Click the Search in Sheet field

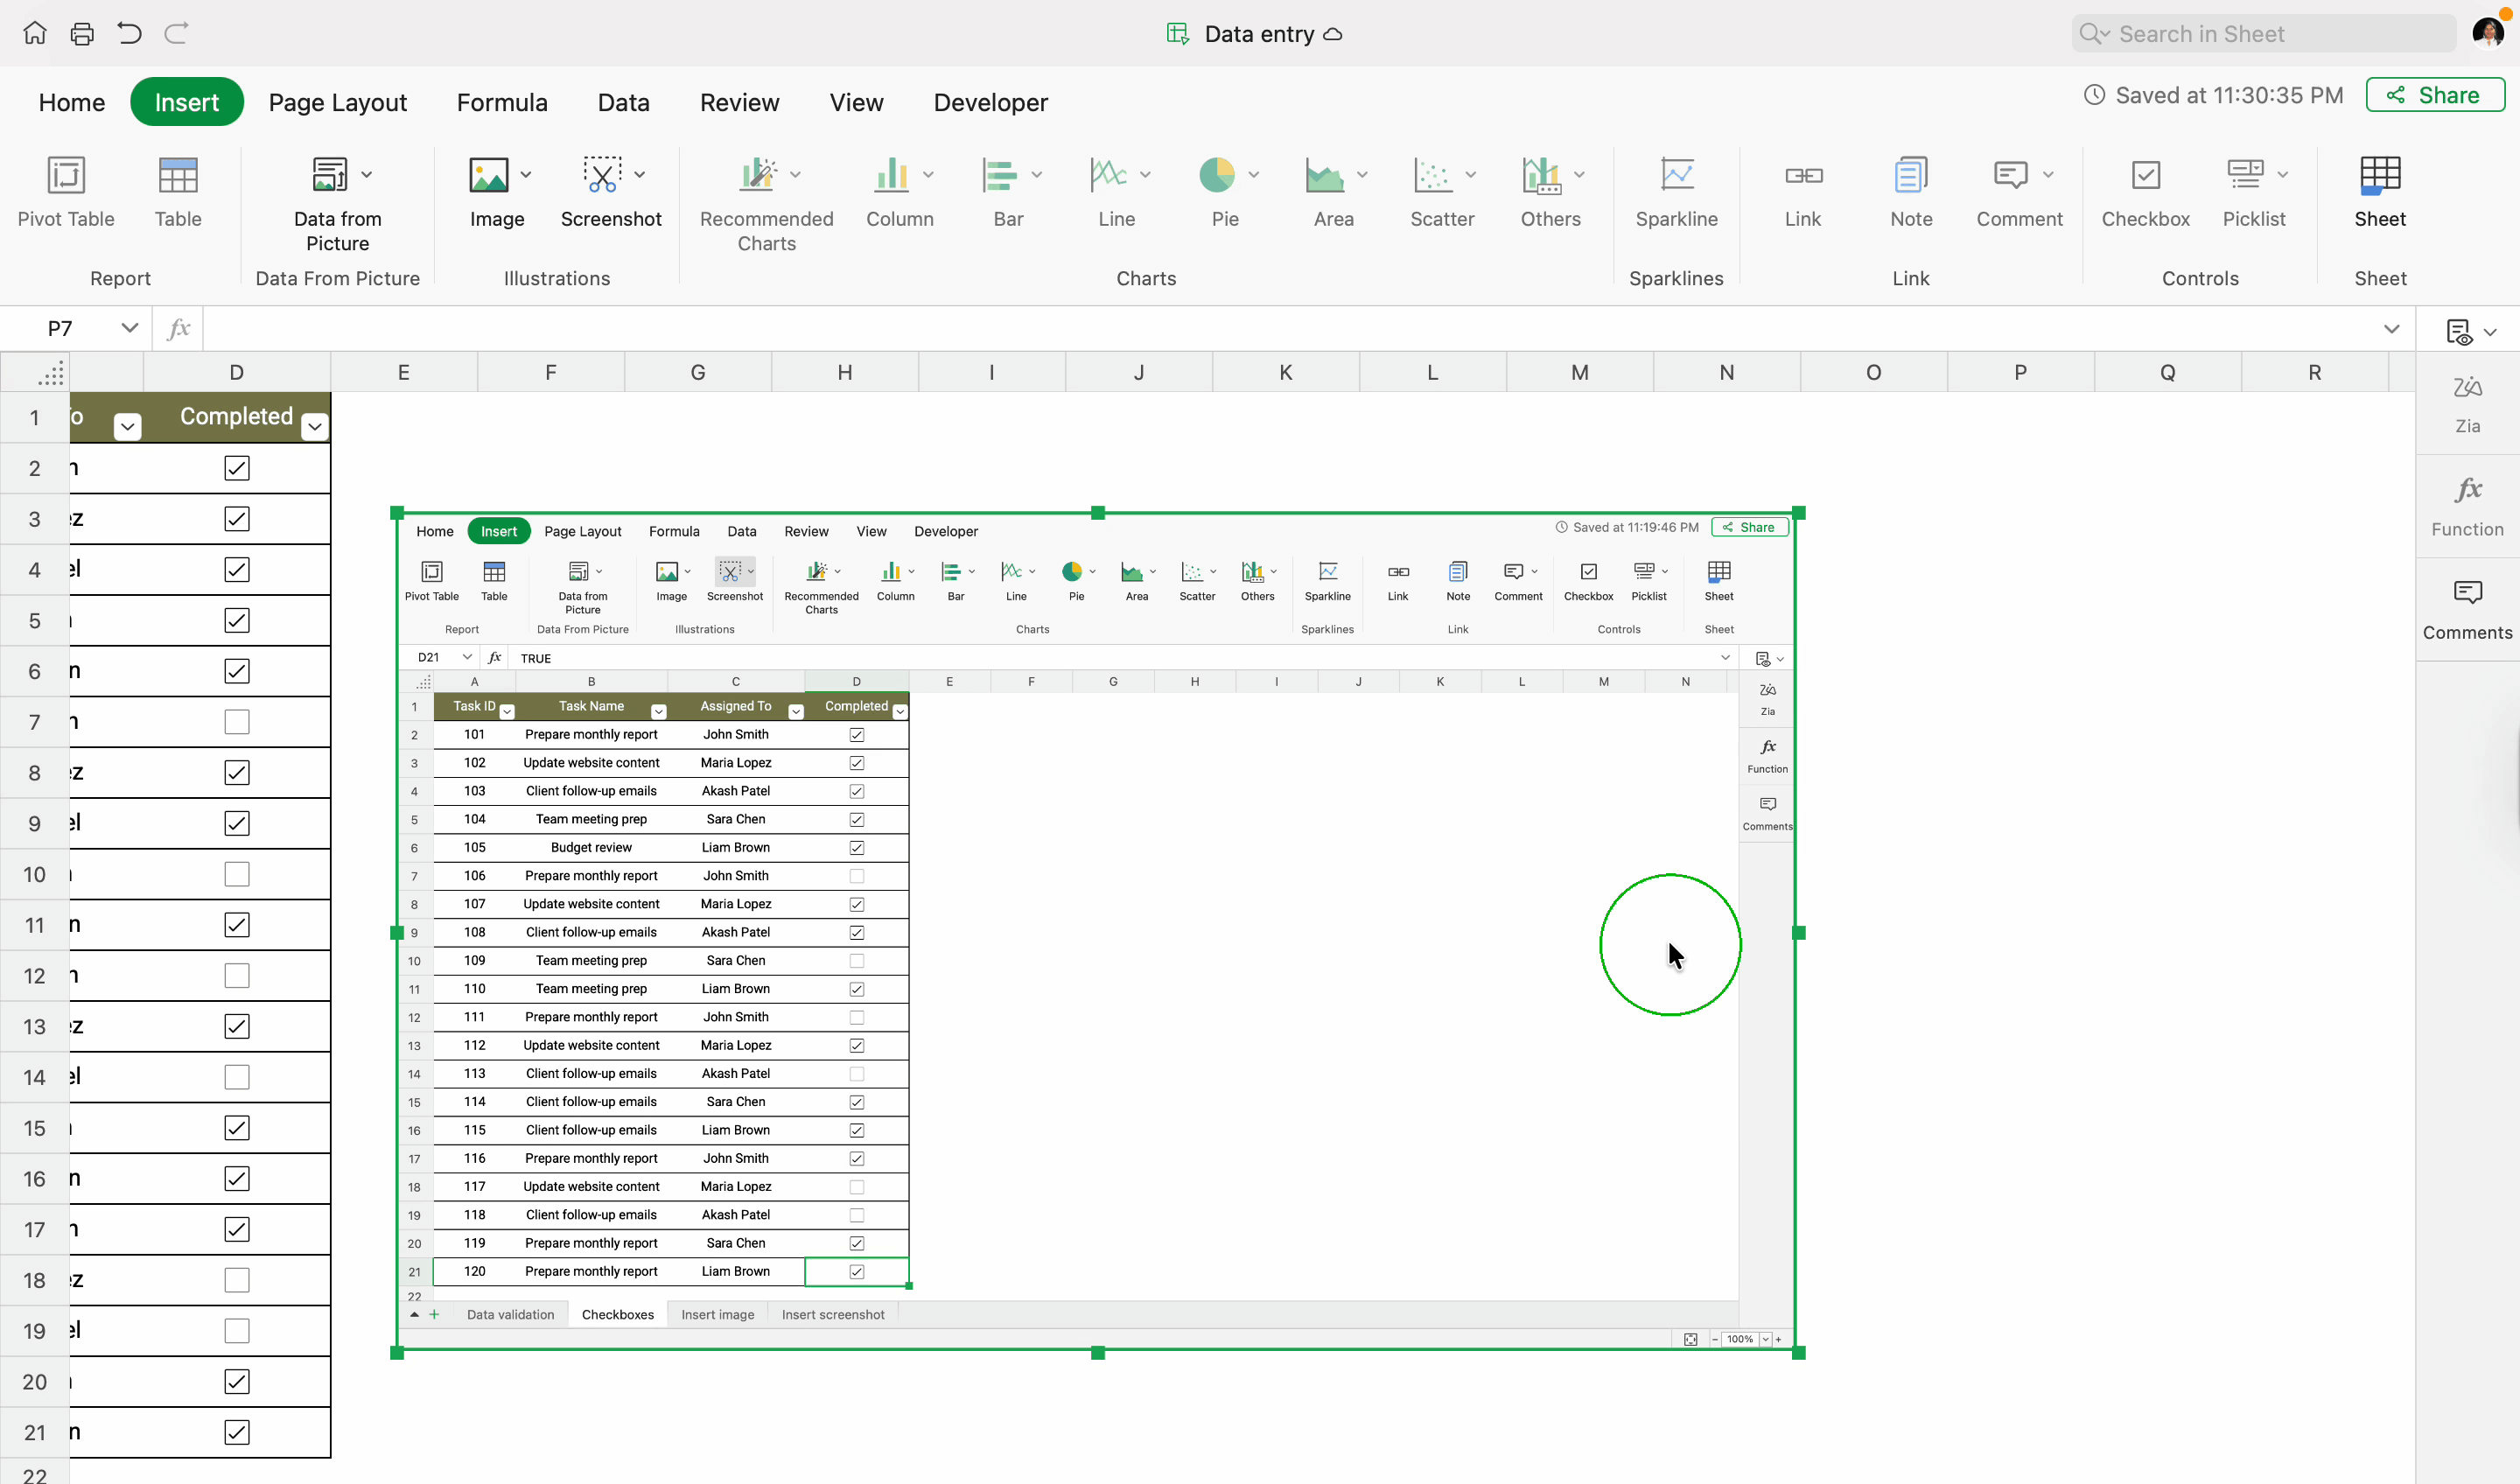2262,34
